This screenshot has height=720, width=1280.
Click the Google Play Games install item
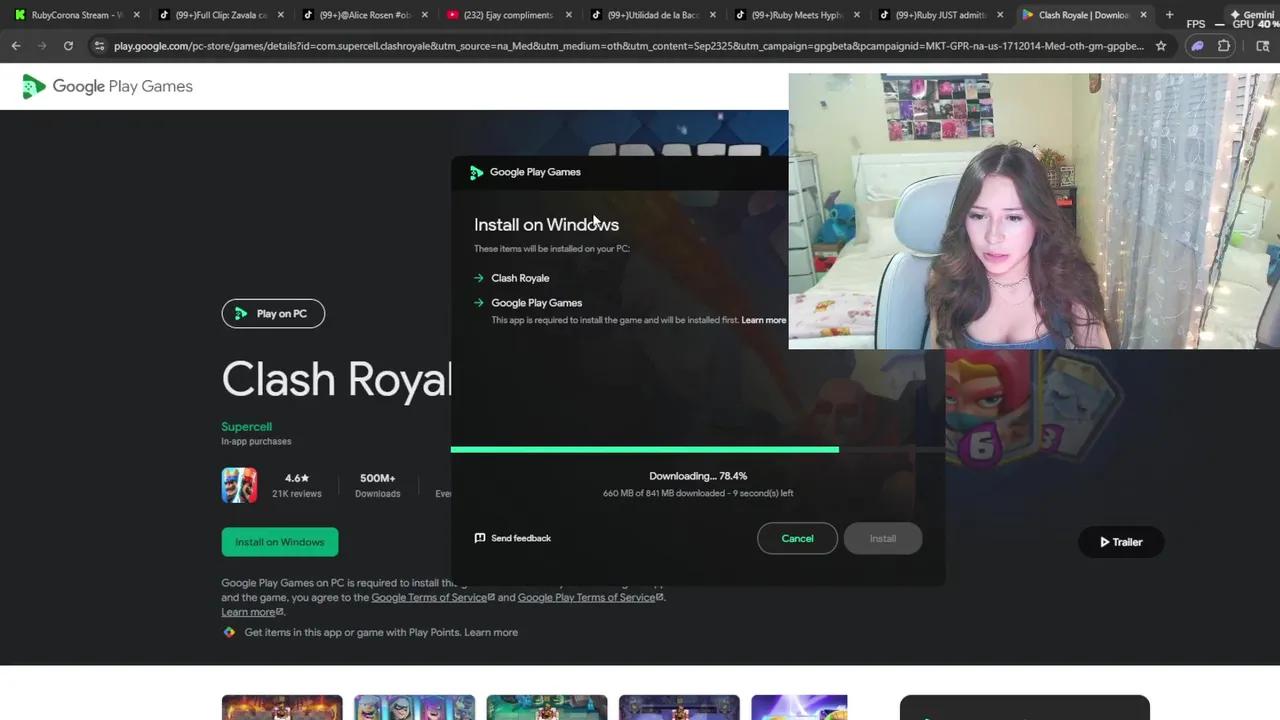536,303
